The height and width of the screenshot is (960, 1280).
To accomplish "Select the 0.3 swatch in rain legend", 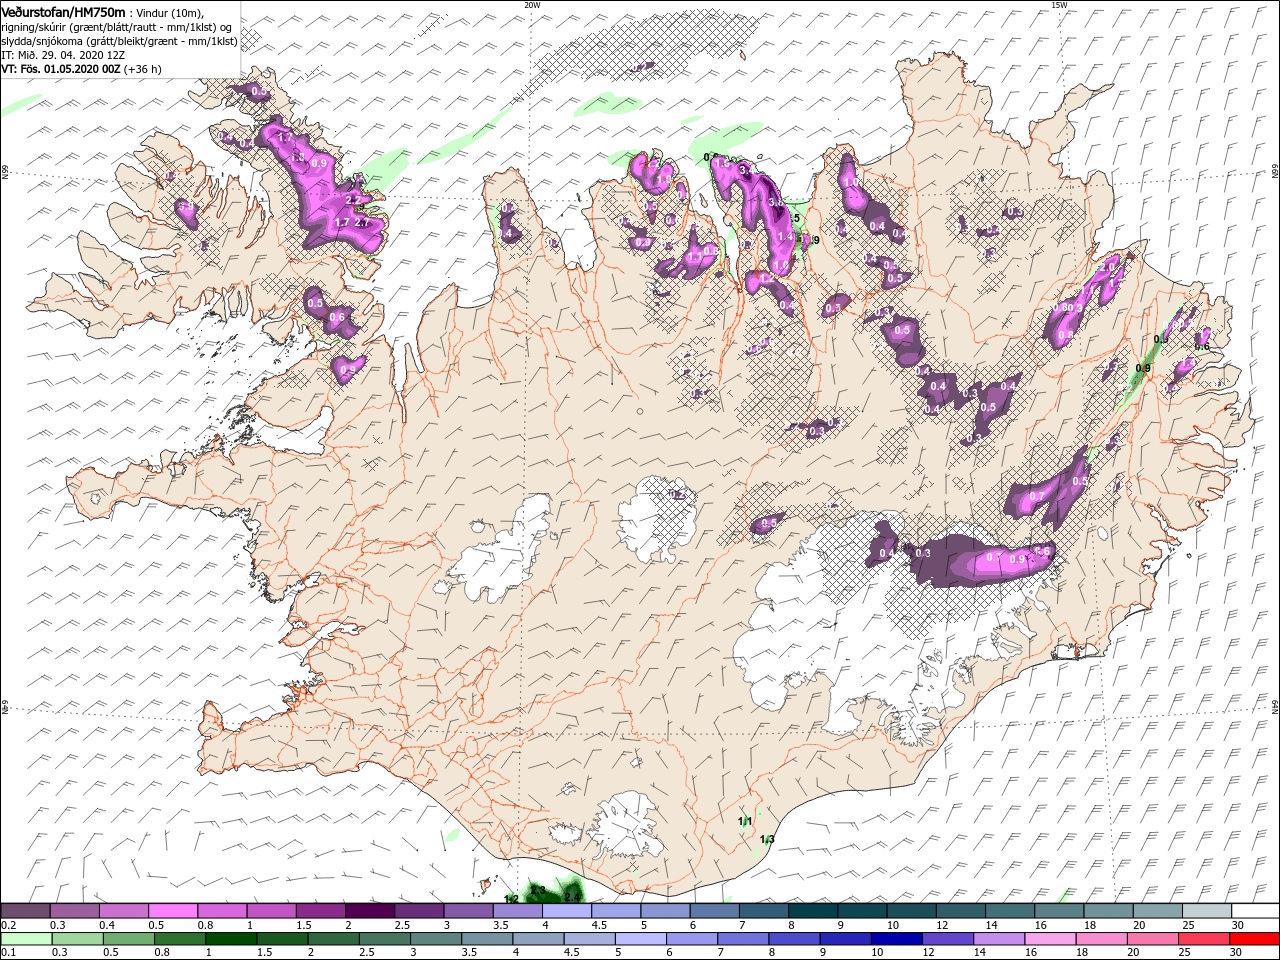I will tap(77, 938).
